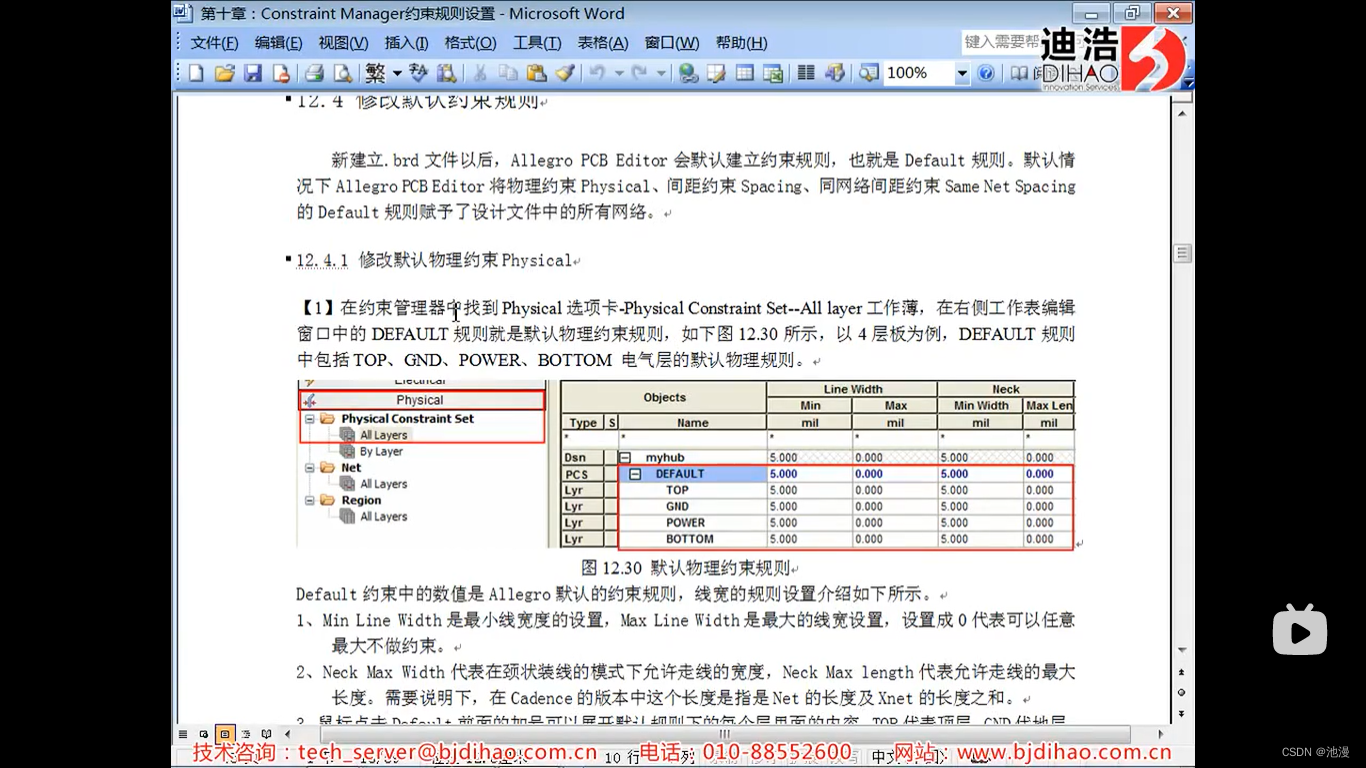Switch to Normal view button

[183, 734]
